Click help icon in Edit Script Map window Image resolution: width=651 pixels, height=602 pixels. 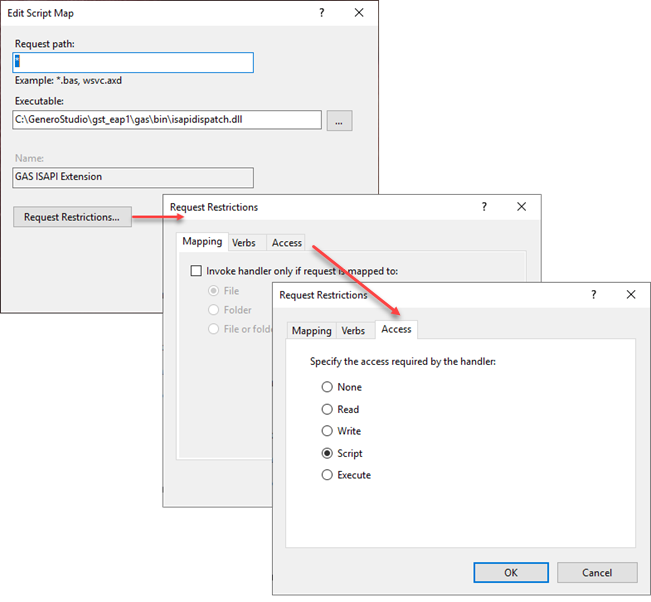(x=321, y=13)
